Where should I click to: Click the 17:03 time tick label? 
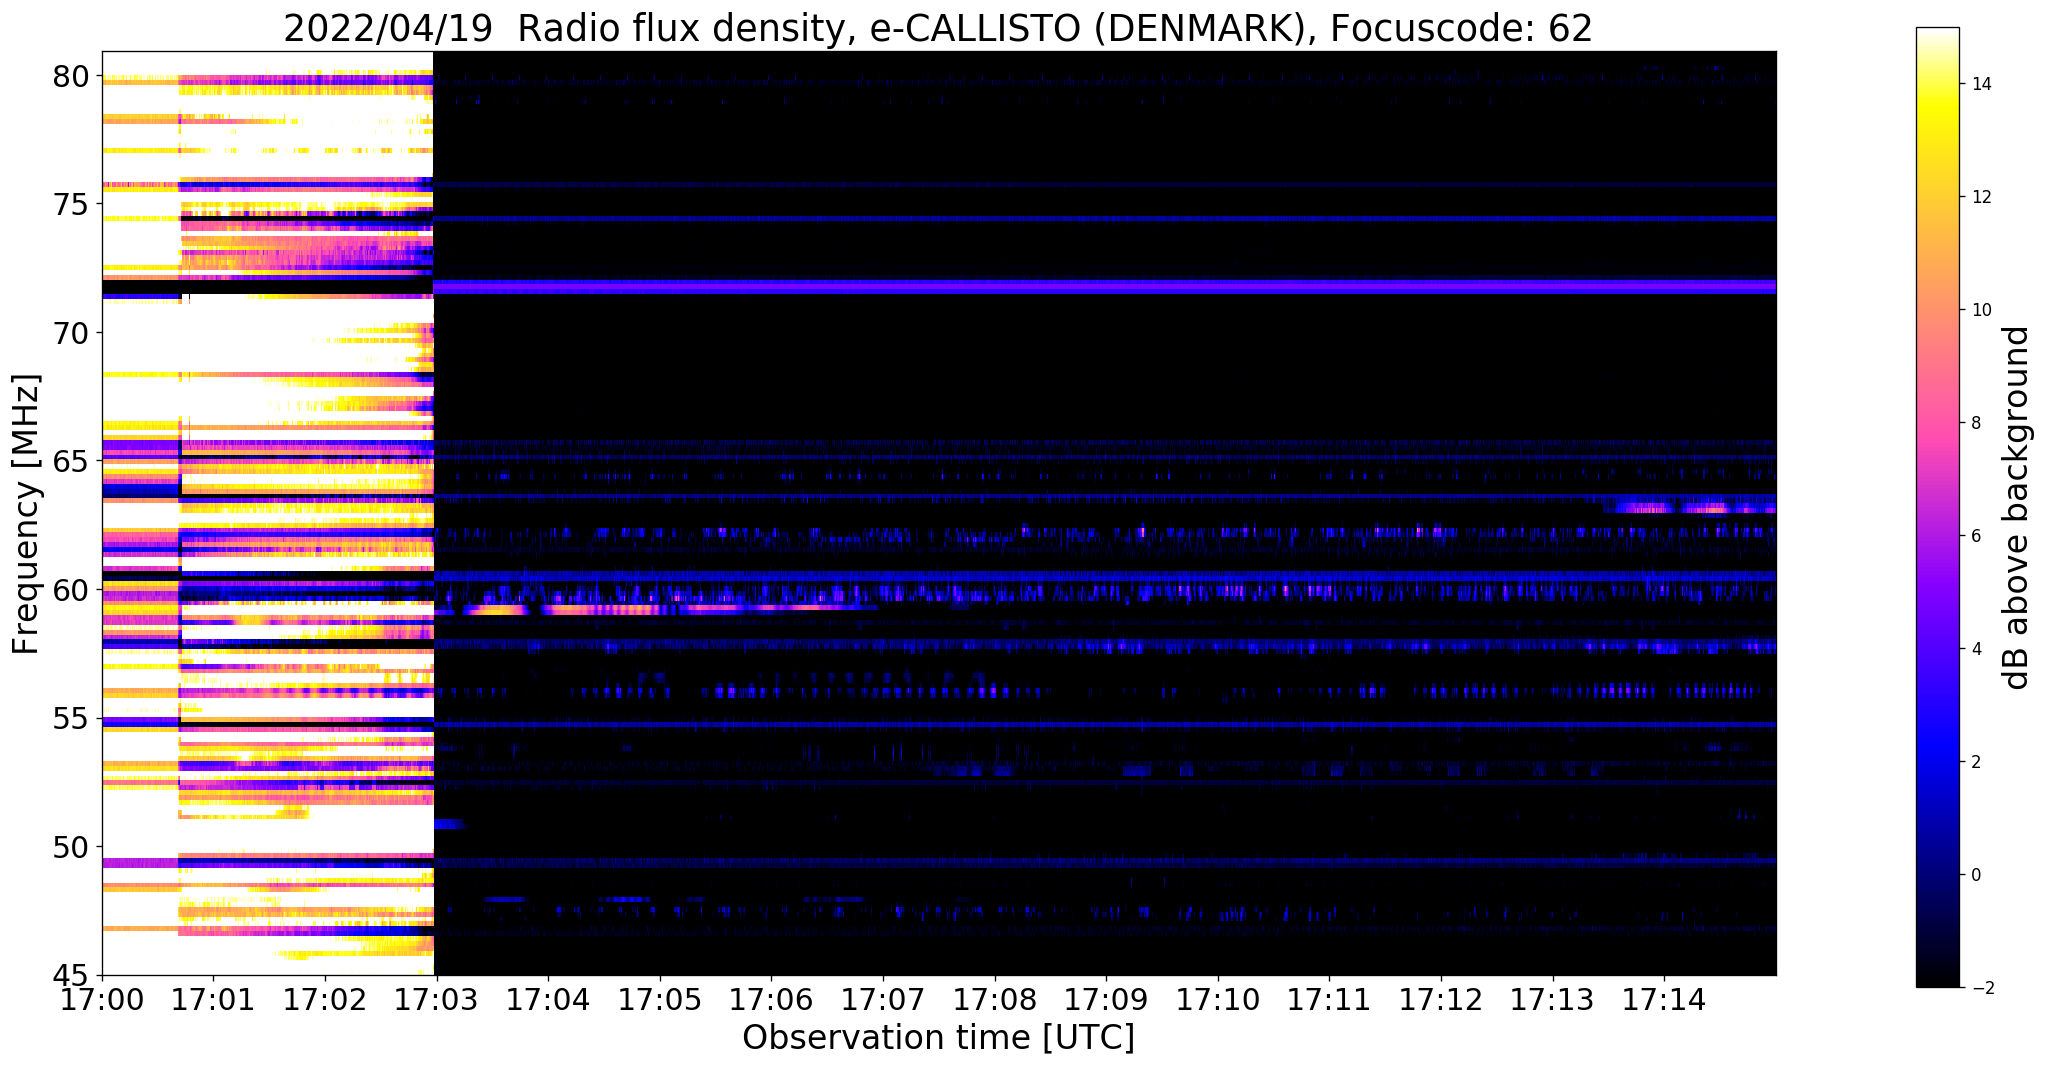(437, 999)
